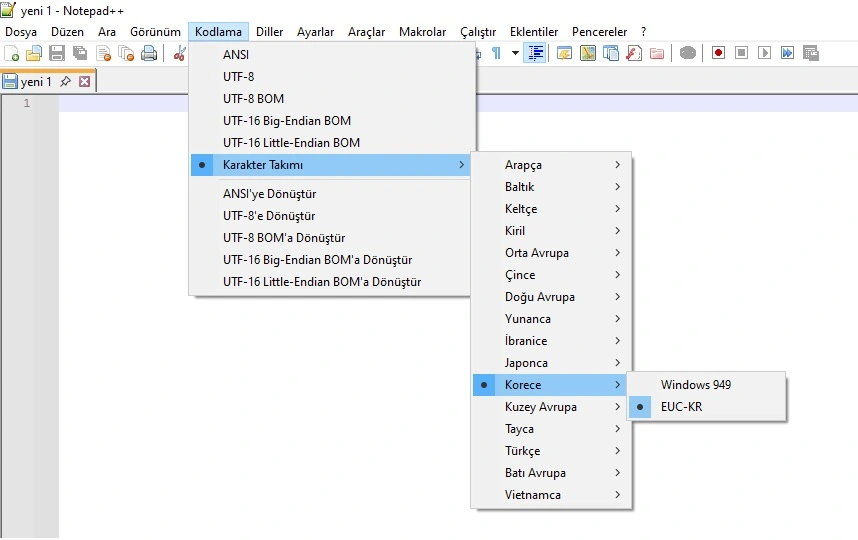Open the Function List icon
This screenshot has height=540, width=858.
(x=634, y=53)
